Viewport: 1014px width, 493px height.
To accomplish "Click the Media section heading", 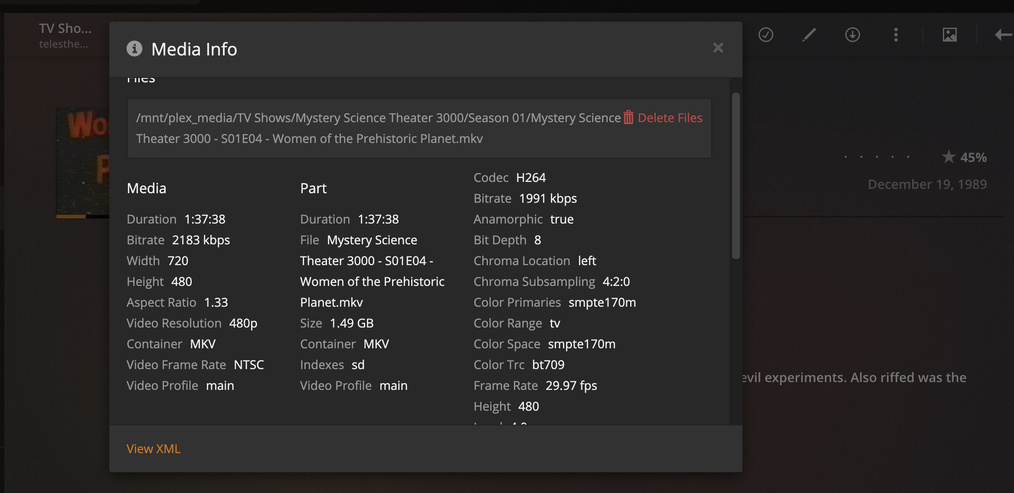I will coord(147,188).
